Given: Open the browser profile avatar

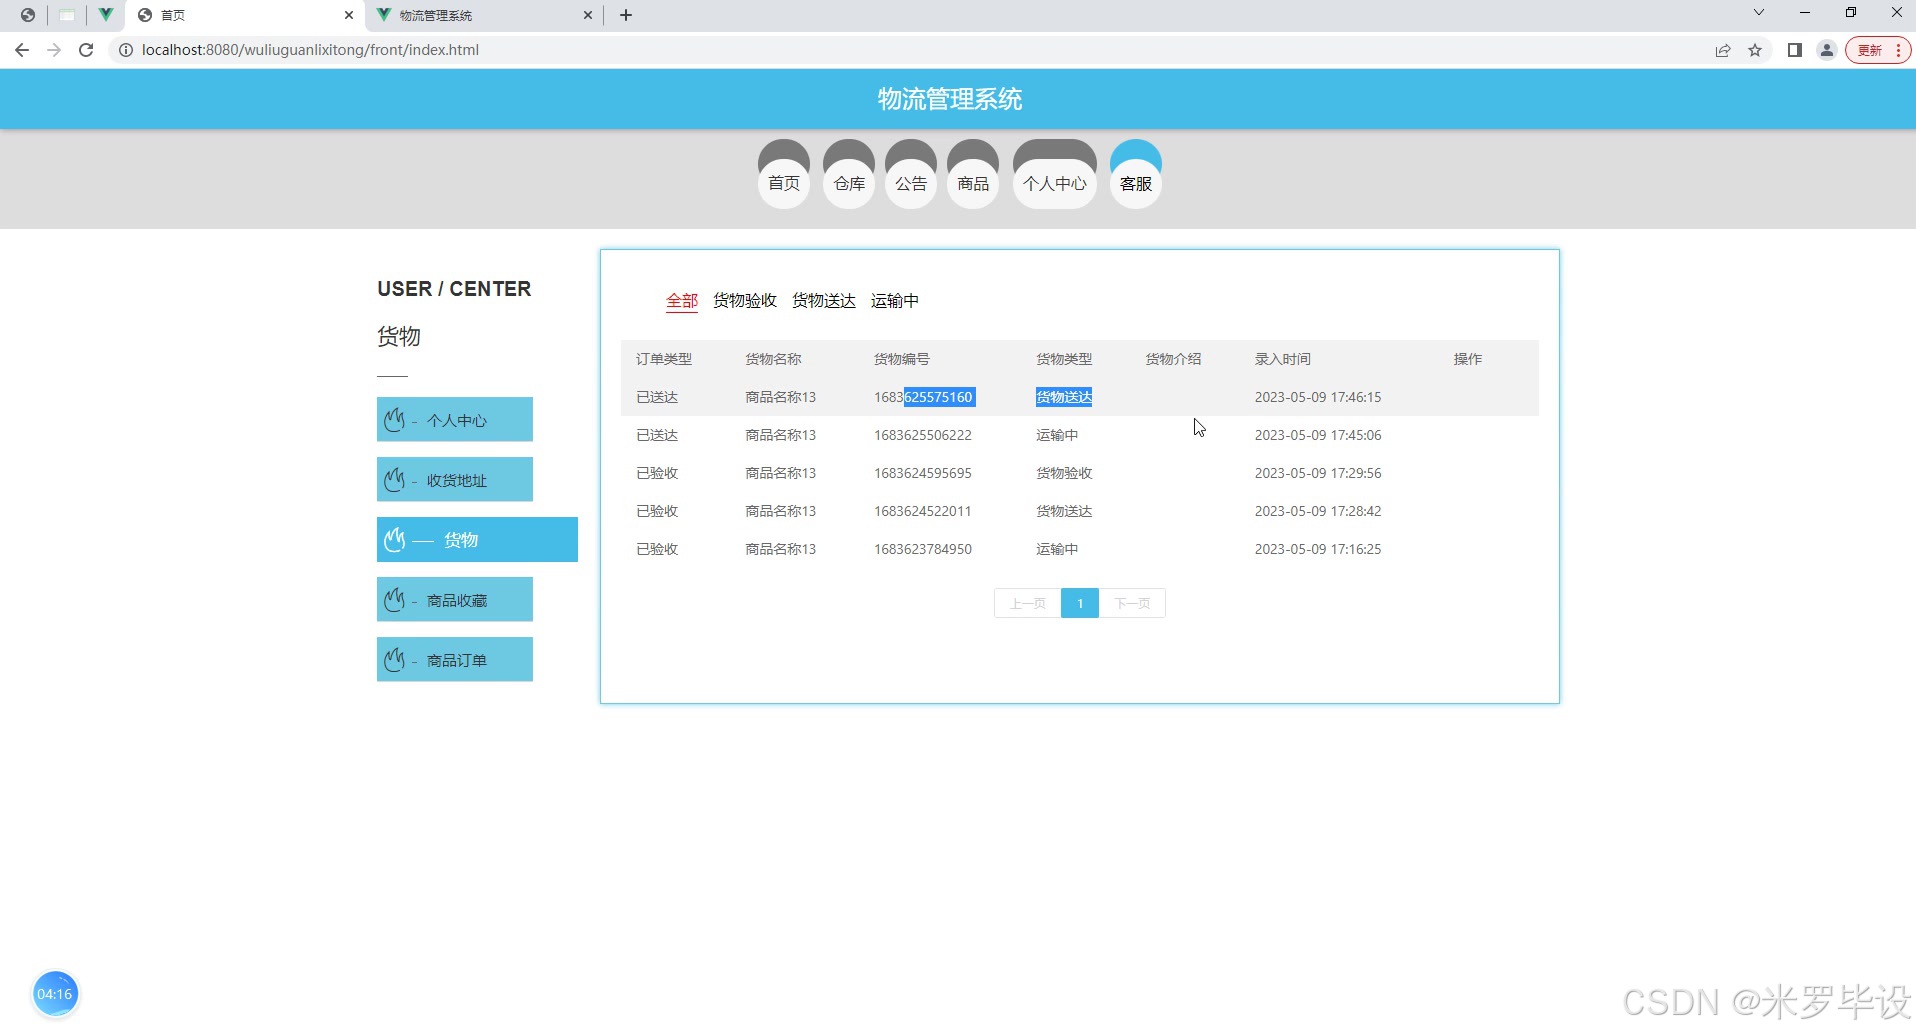Looking at the screenshot, I should (1827, 50).
